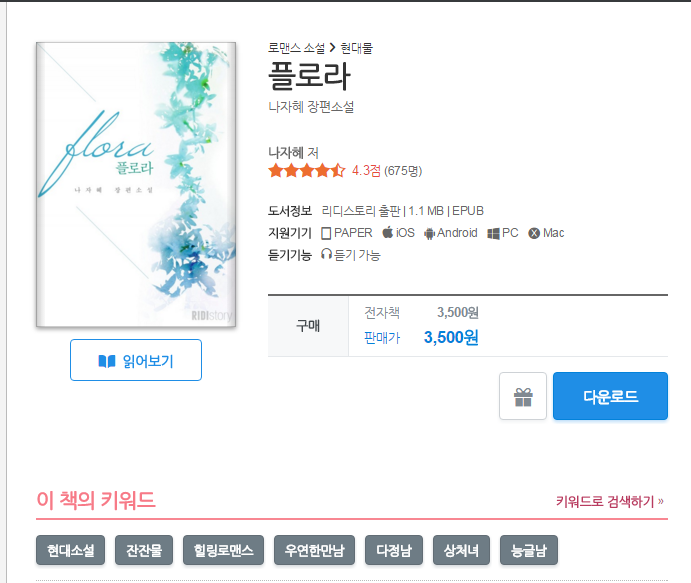691x583 pixels.
Task: Click the open book icon in 읽어보기
Action: point(107,361)
